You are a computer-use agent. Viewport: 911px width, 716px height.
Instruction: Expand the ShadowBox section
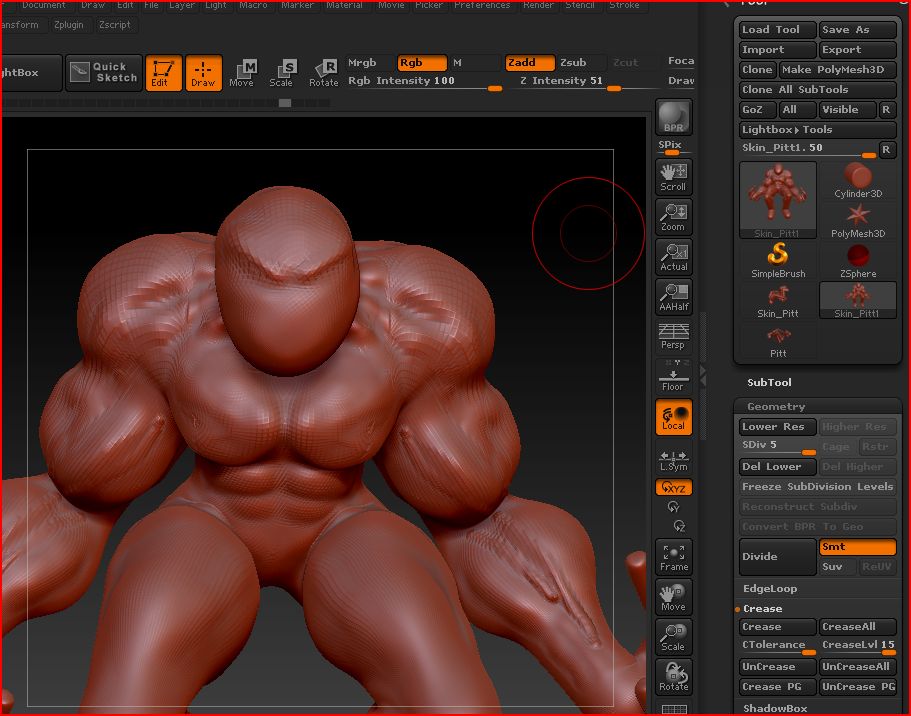[x=775, y=708]
